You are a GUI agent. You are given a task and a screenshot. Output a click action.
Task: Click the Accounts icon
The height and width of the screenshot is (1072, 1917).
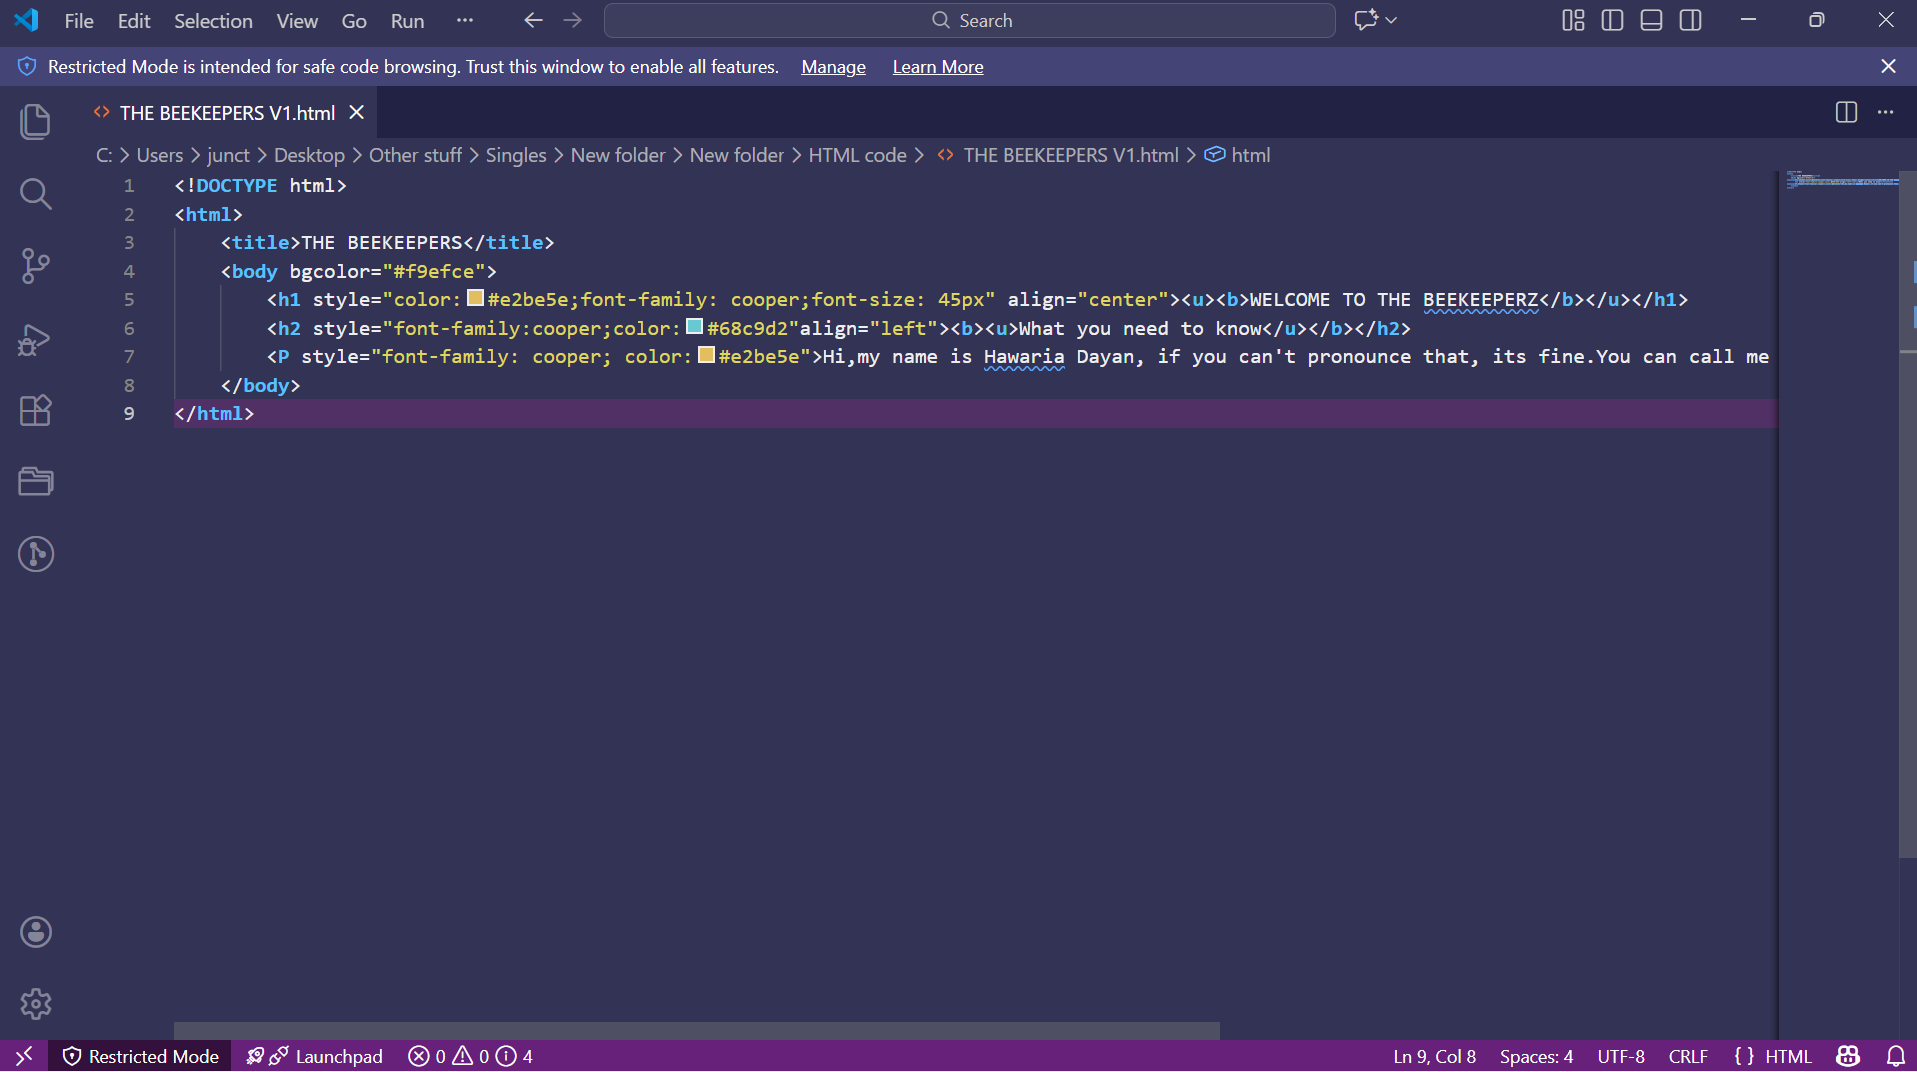(35, 932)
